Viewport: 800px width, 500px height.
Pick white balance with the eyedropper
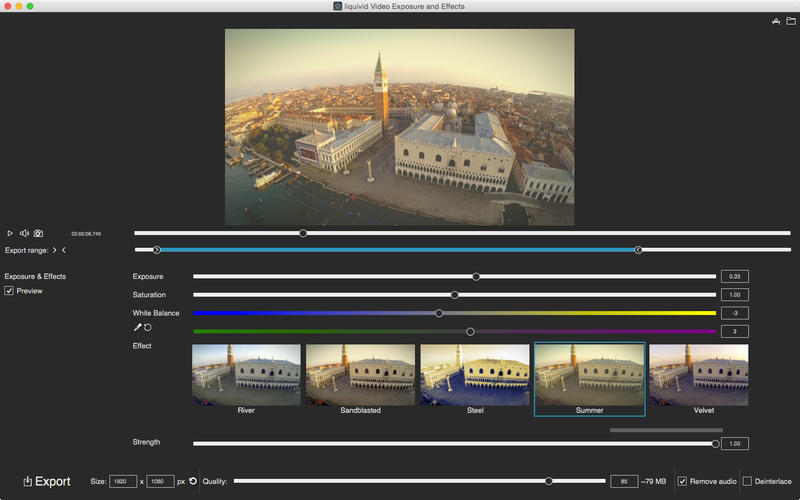137,328
